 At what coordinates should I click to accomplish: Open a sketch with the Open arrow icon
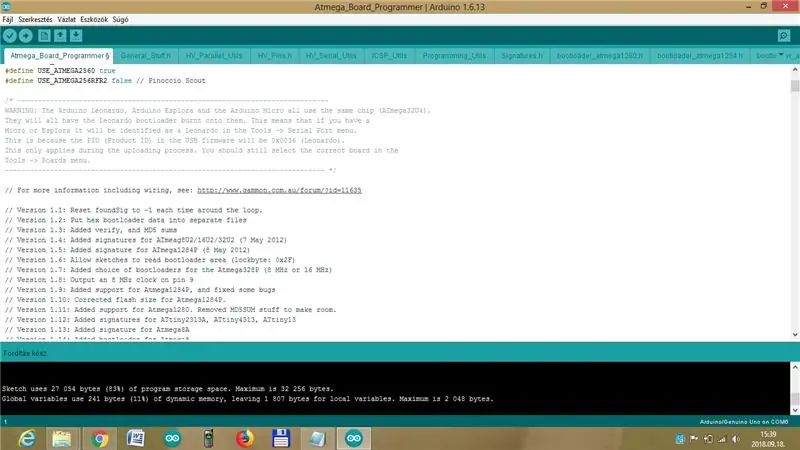pyautogui.click(x=60, y=36)
